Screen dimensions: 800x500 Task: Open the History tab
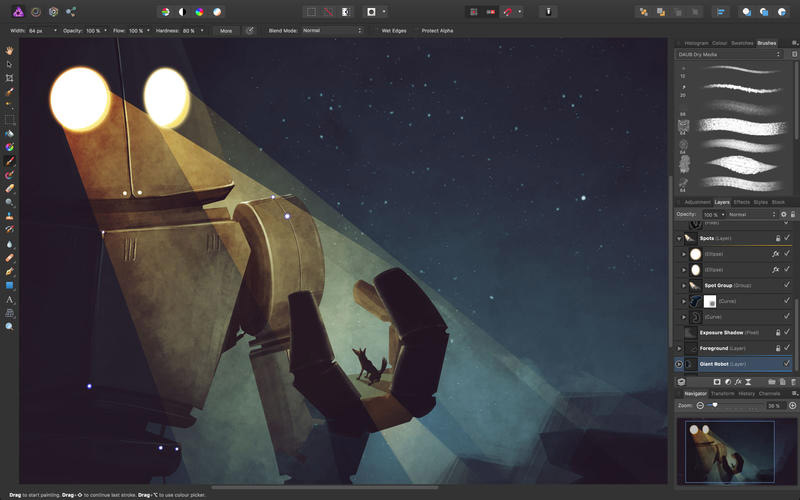click(x=746, y=393)
